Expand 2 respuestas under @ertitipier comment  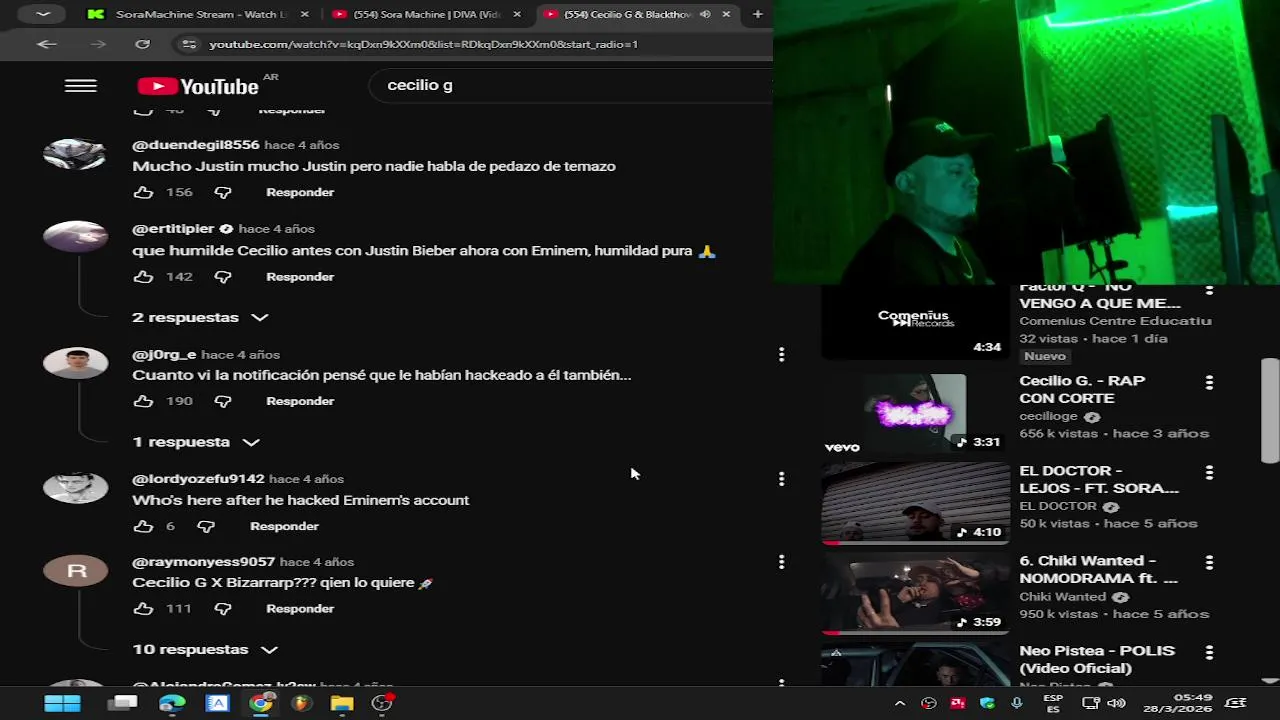point(200,317)
